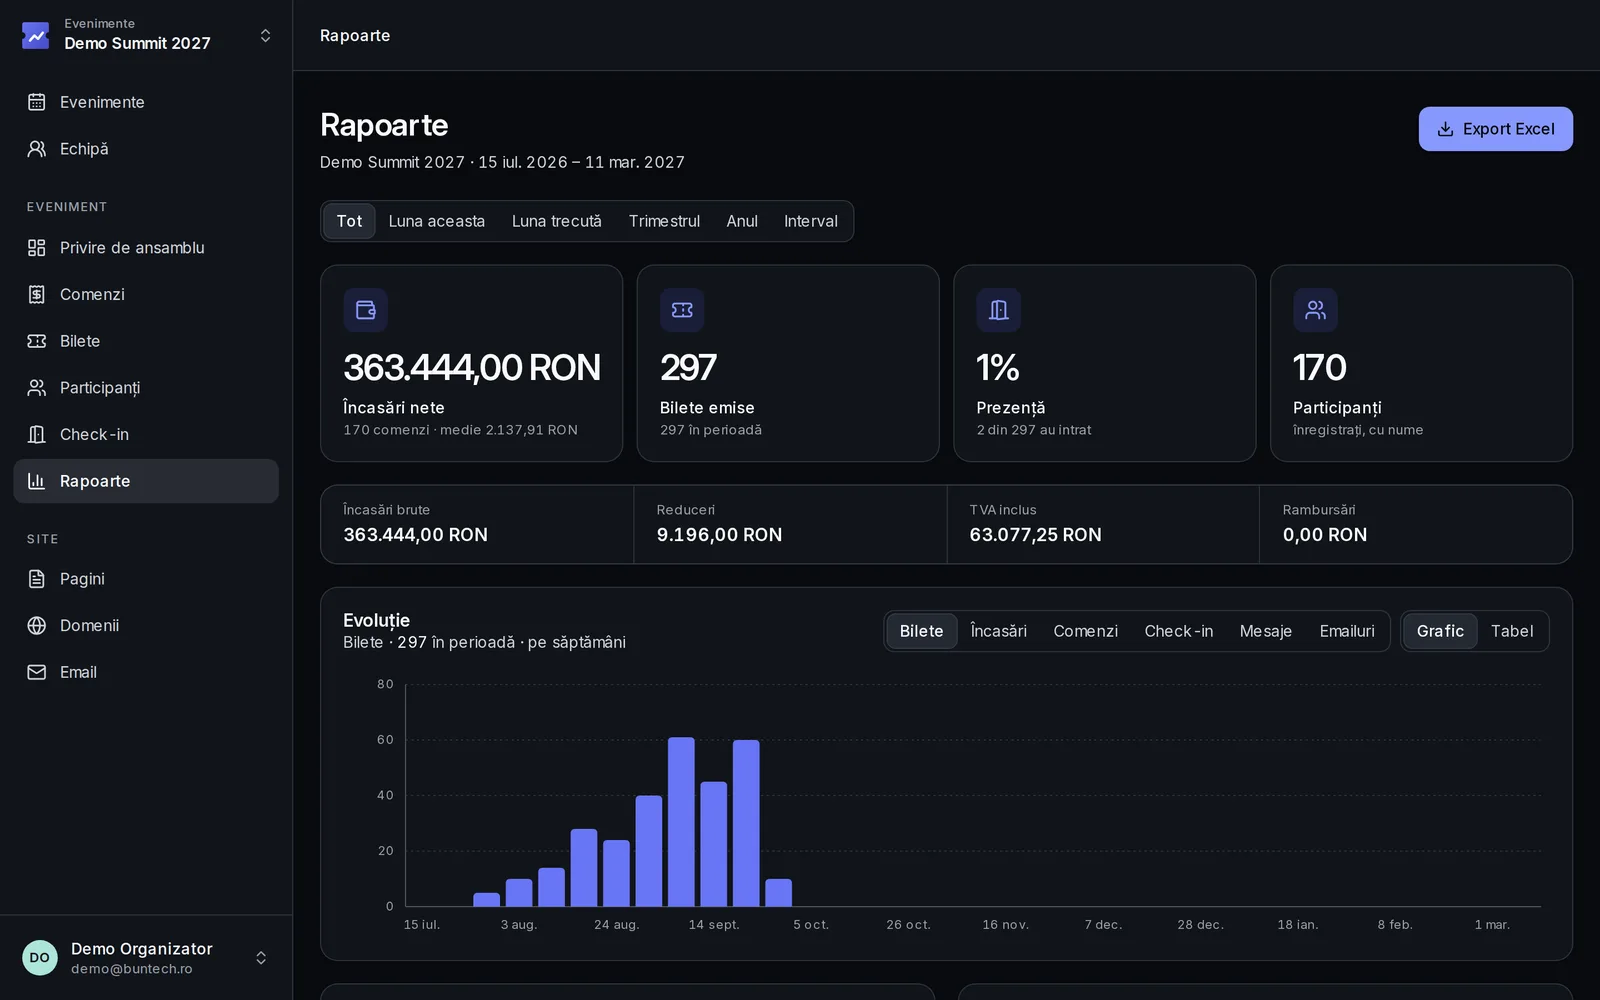Click the people icon beside Participanți in sidebar
Viewport: 1600px width, 1000px height.
37,388
